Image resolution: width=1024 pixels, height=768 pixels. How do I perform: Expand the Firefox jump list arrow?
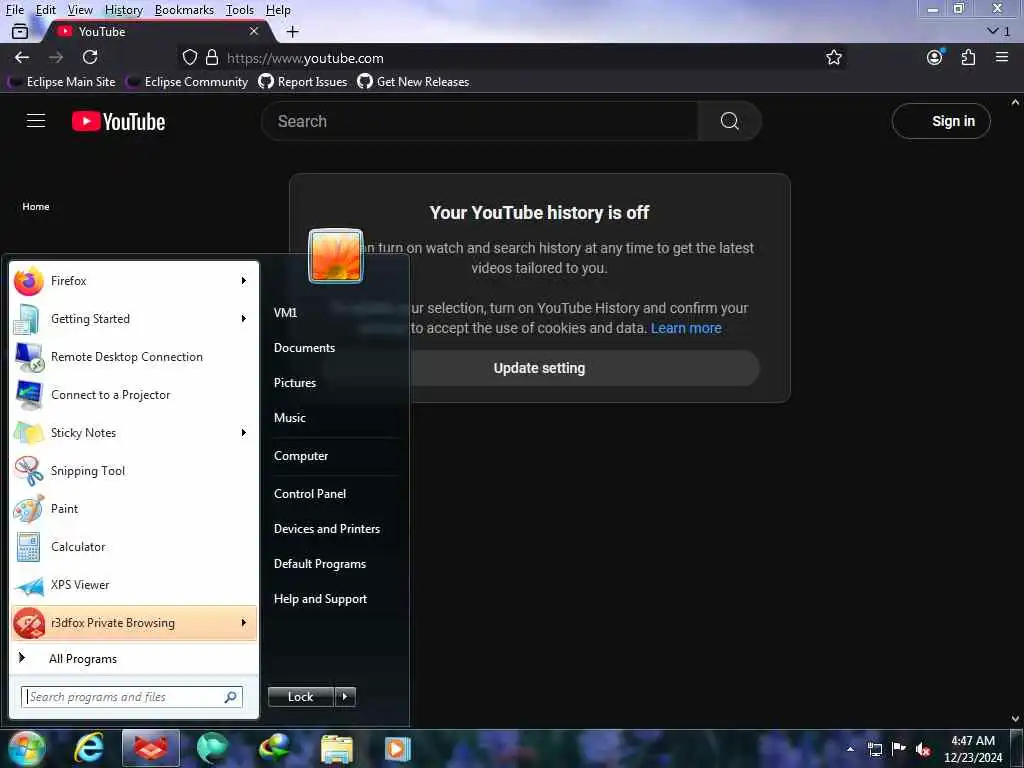pyautogui.click(x=244, y=281)
